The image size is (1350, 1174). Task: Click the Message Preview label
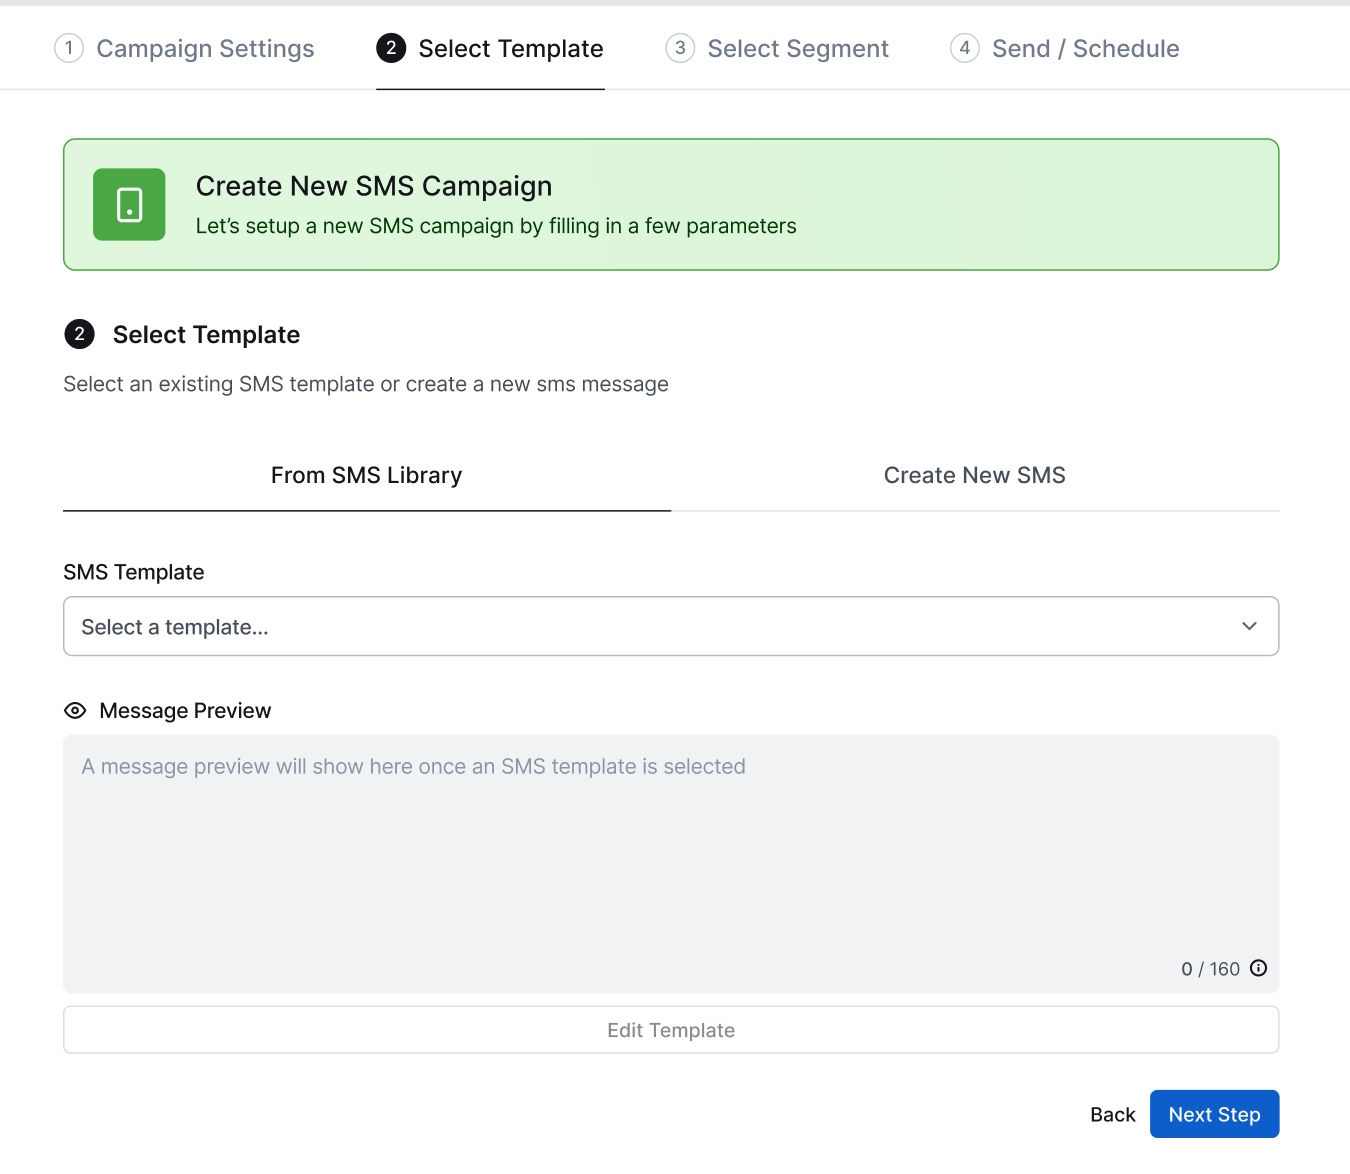coord(185,711)
